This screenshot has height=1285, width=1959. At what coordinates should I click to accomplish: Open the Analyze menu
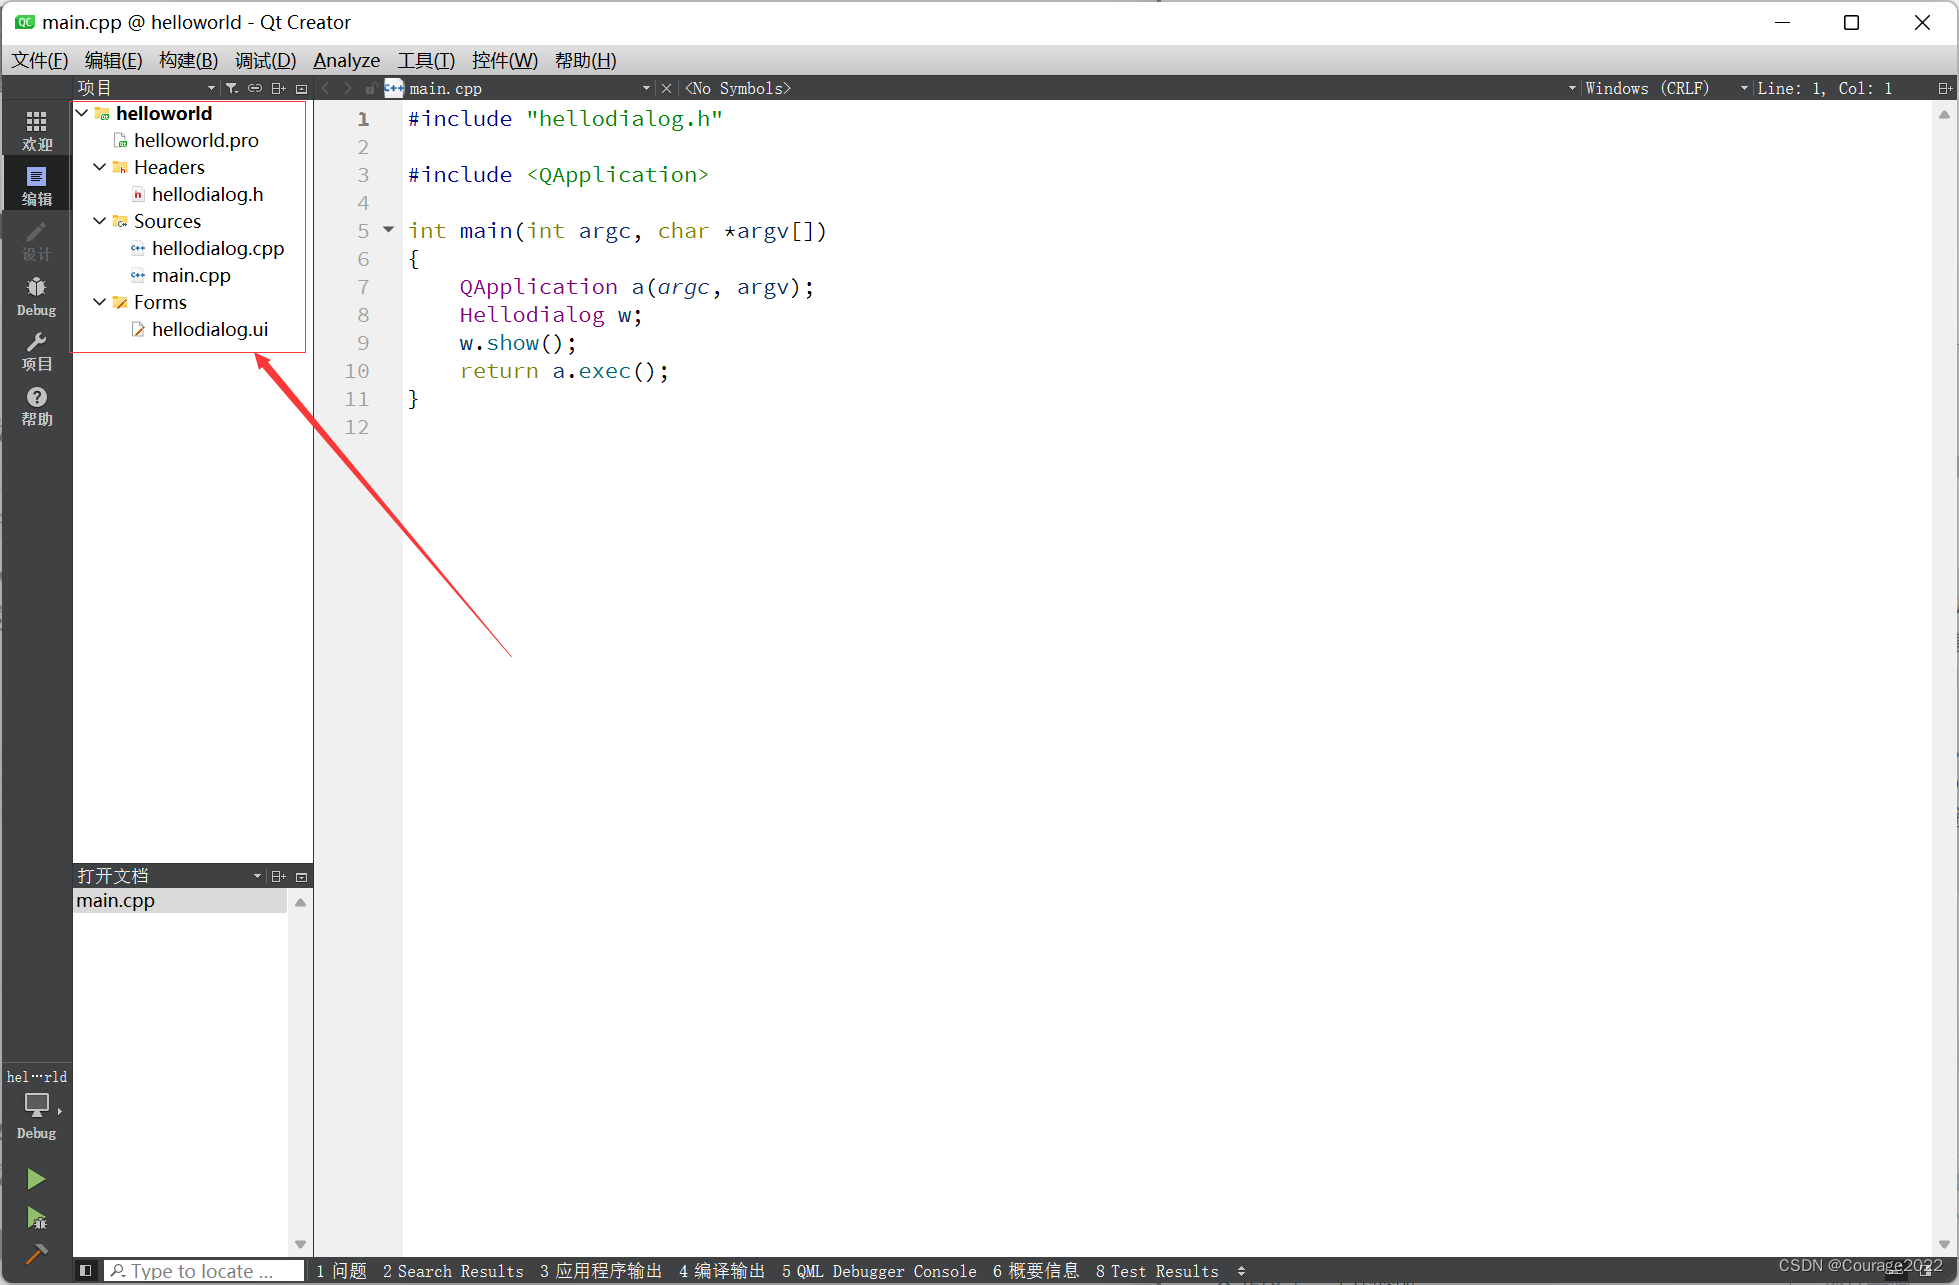[x=346, y=60]
